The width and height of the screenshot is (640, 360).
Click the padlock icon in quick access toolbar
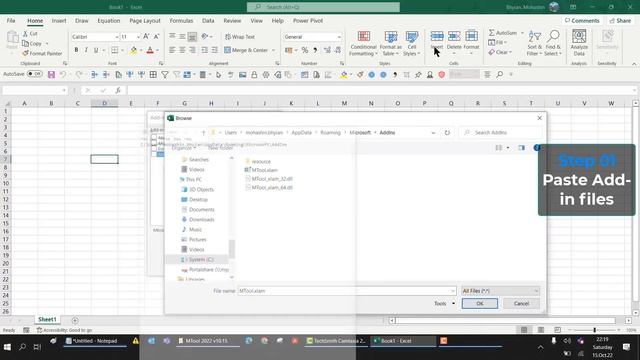click(254, 74)
